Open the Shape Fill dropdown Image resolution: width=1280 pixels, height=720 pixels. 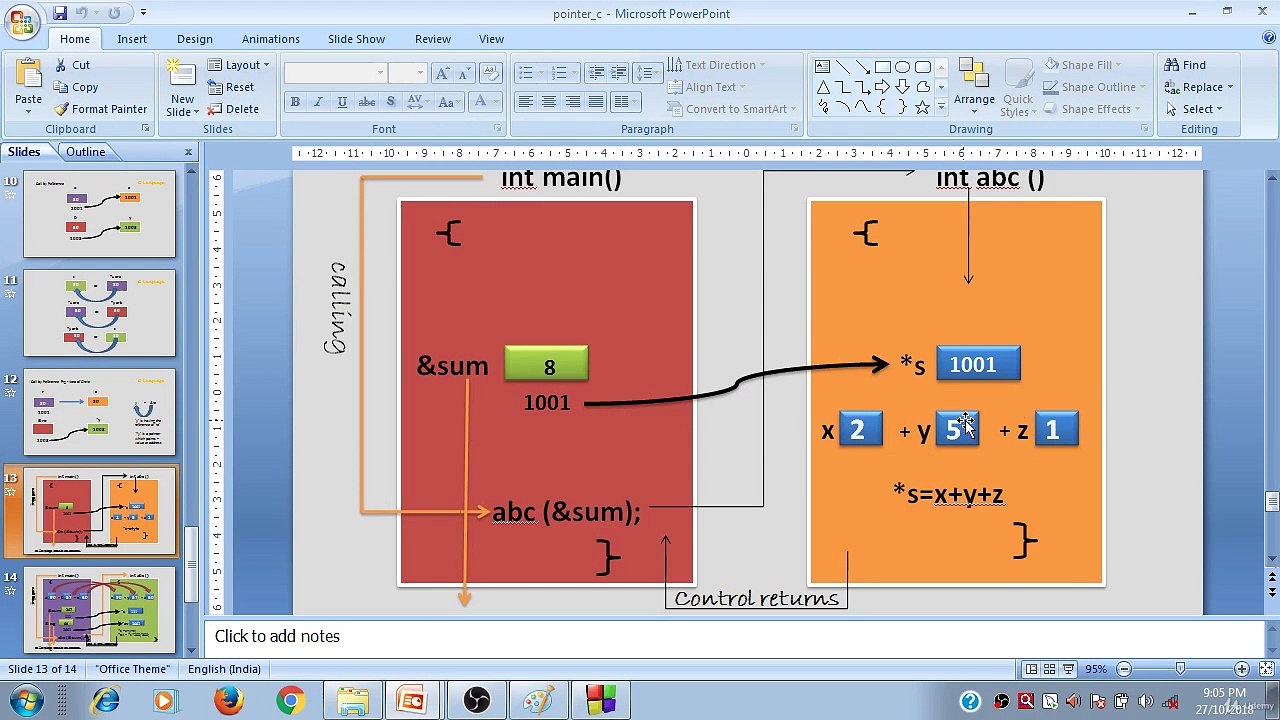pos(1083,65)
